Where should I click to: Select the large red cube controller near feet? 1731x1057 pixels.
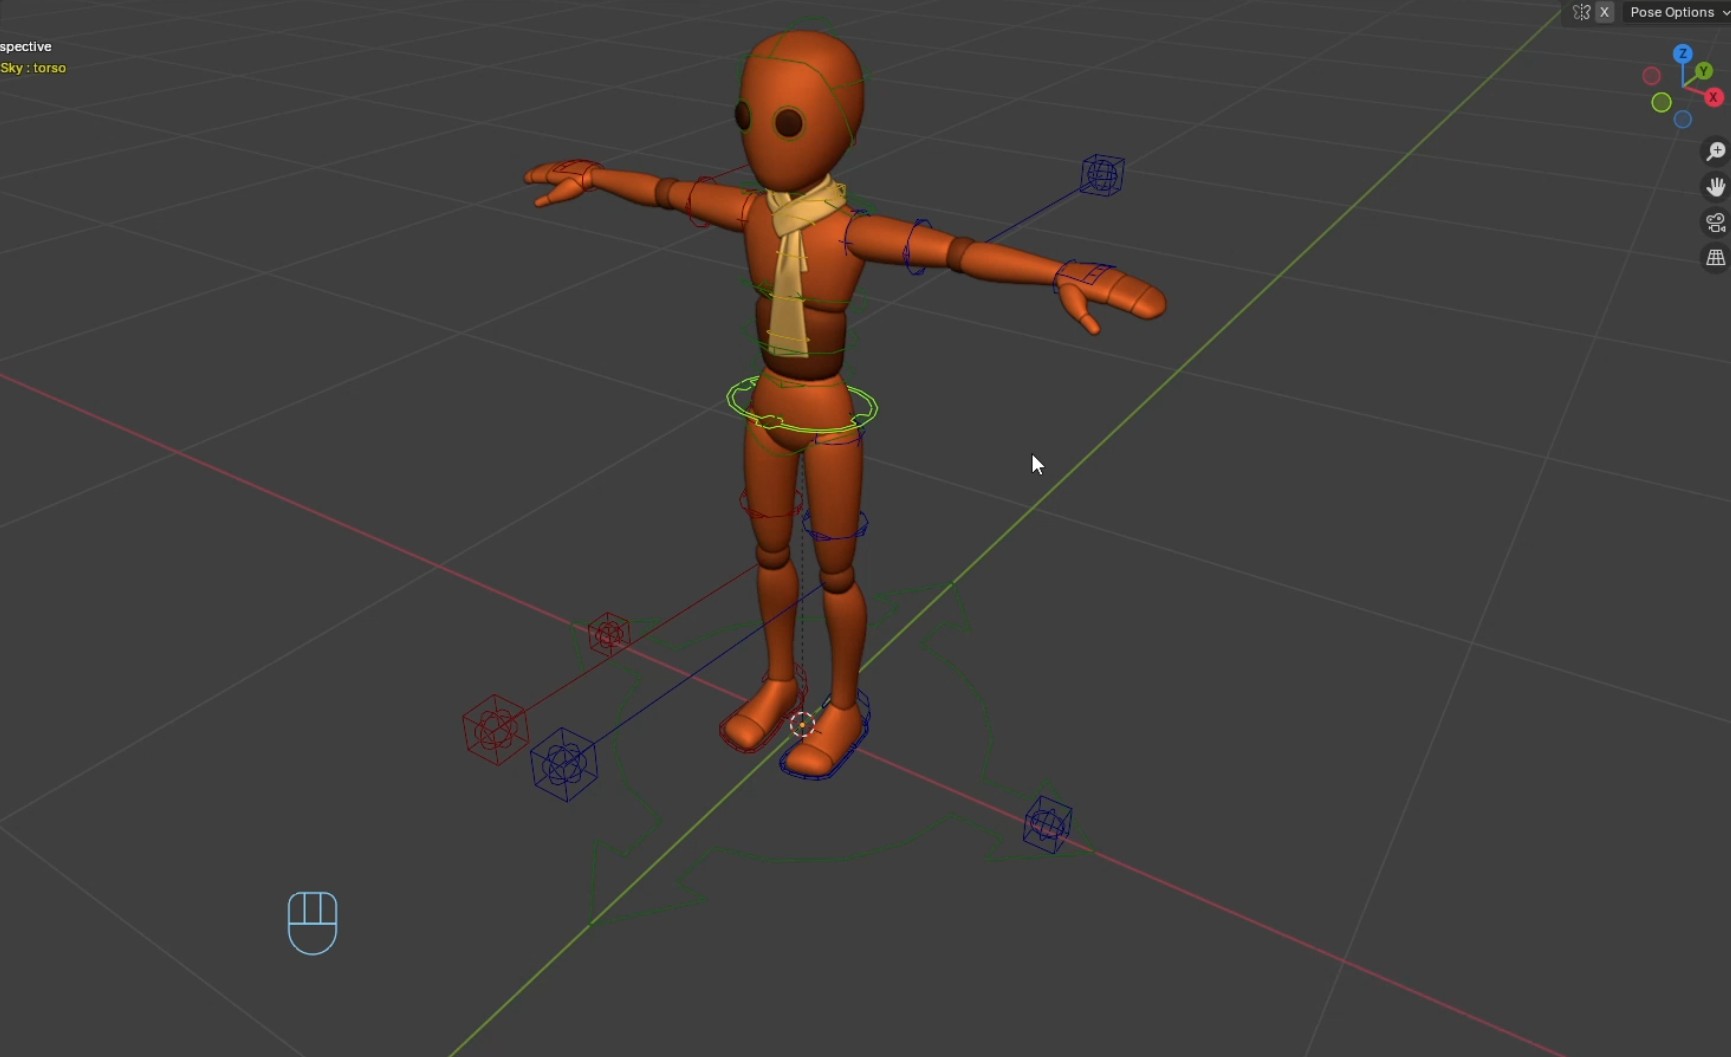(495, 730)
